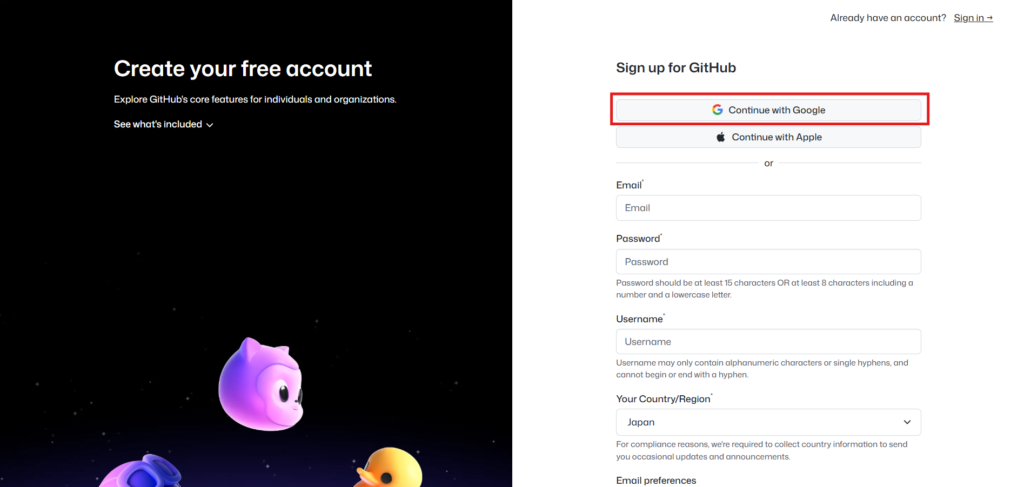Click the Google logo icon

coord(717,110)
